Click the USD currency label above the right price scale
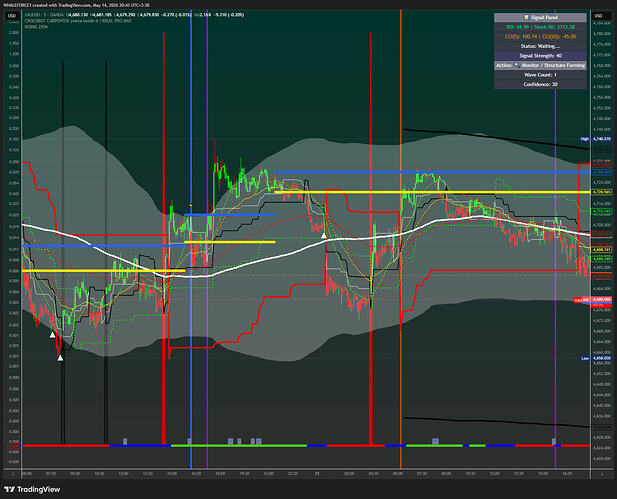617x499 pixels. point(599,16)
